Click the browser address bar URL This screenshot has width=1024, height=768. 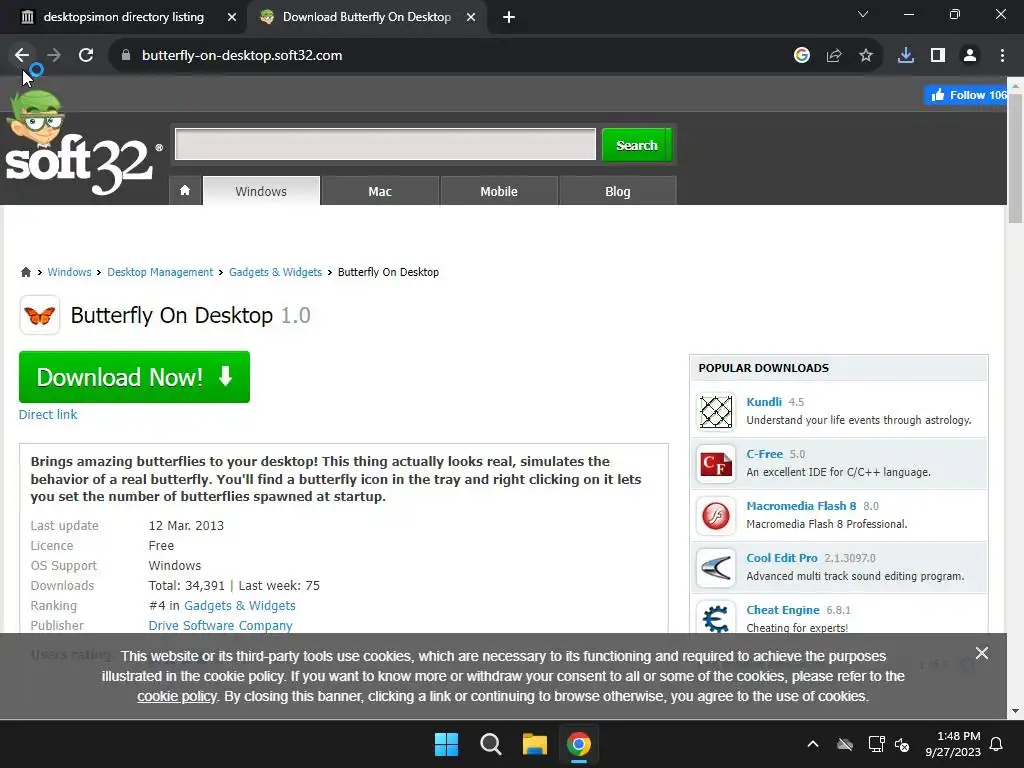(242, 56)
